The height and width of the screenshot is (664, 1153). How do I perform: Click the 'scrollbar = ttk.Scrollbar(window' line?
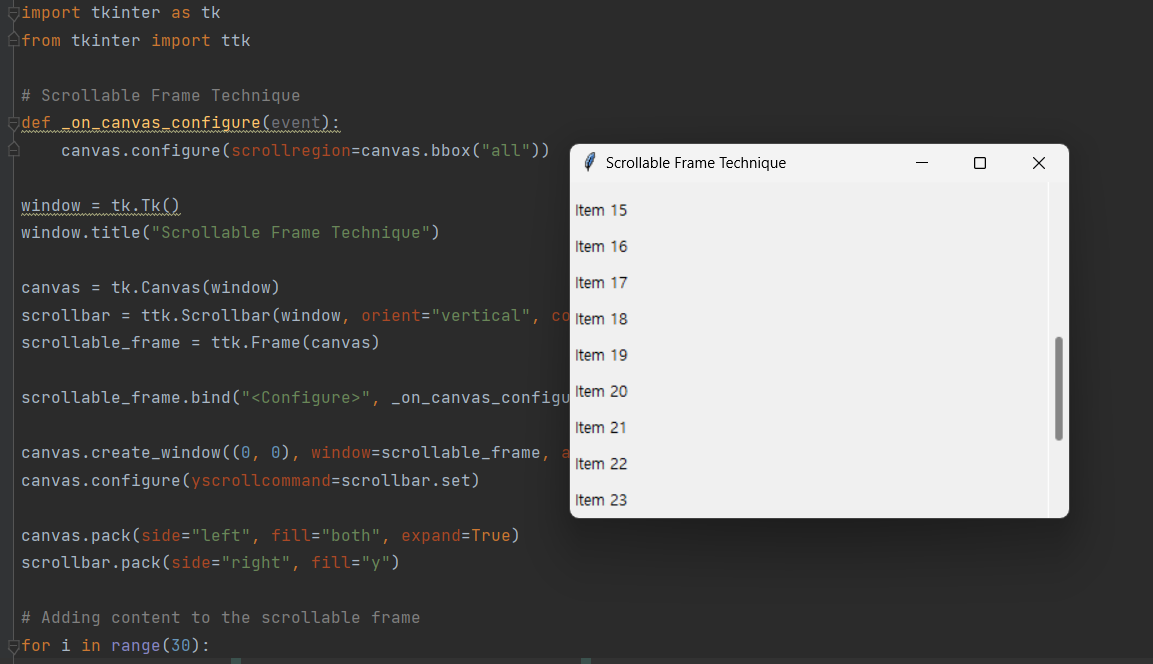pos(295,315)
